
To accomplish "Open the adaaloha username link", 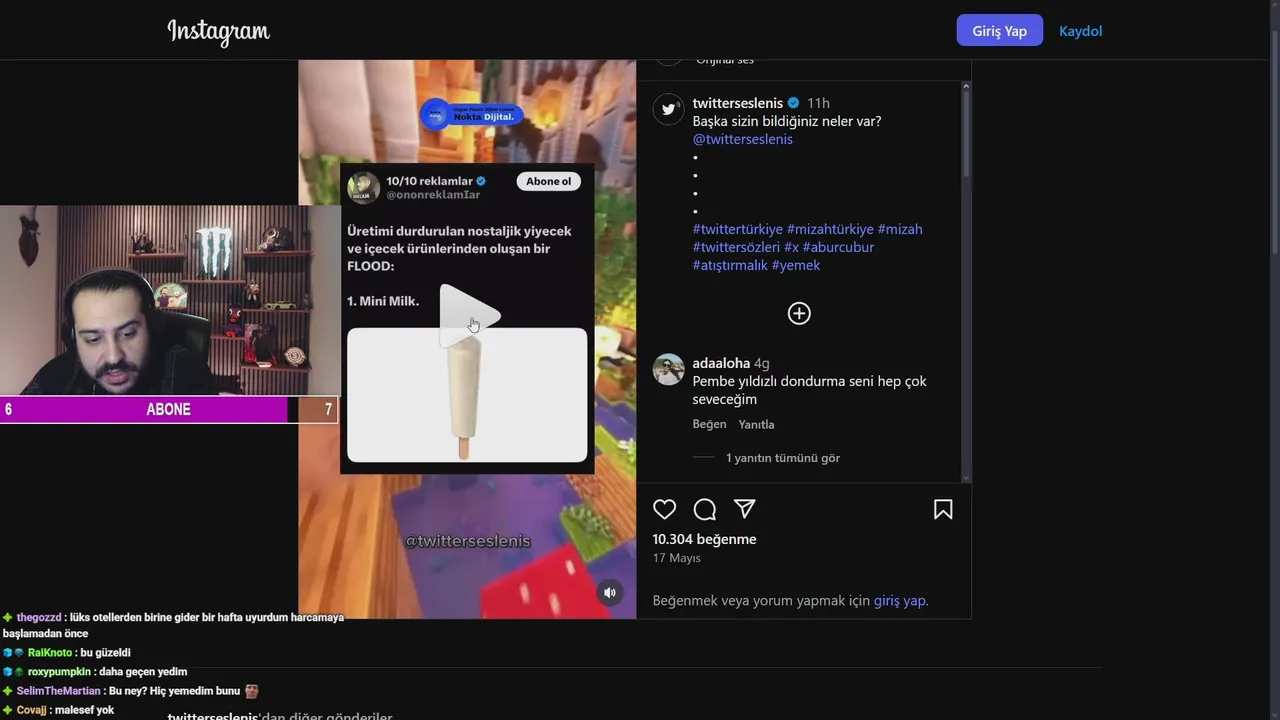I will pos(721,363).
